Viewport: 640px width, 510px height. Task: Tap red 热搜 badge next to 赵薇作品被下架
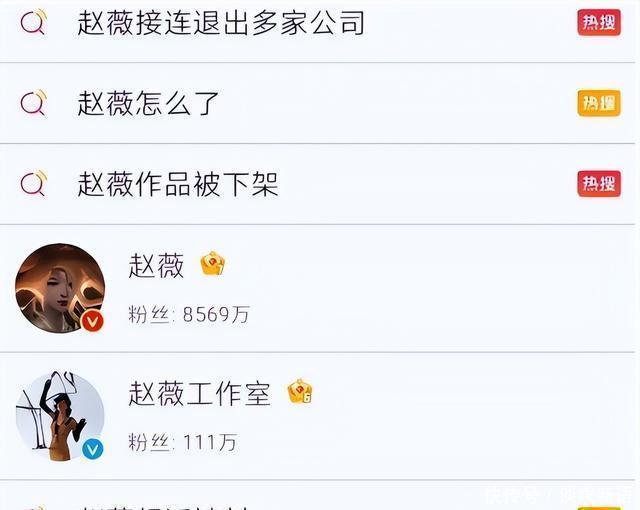coord(599,184)
